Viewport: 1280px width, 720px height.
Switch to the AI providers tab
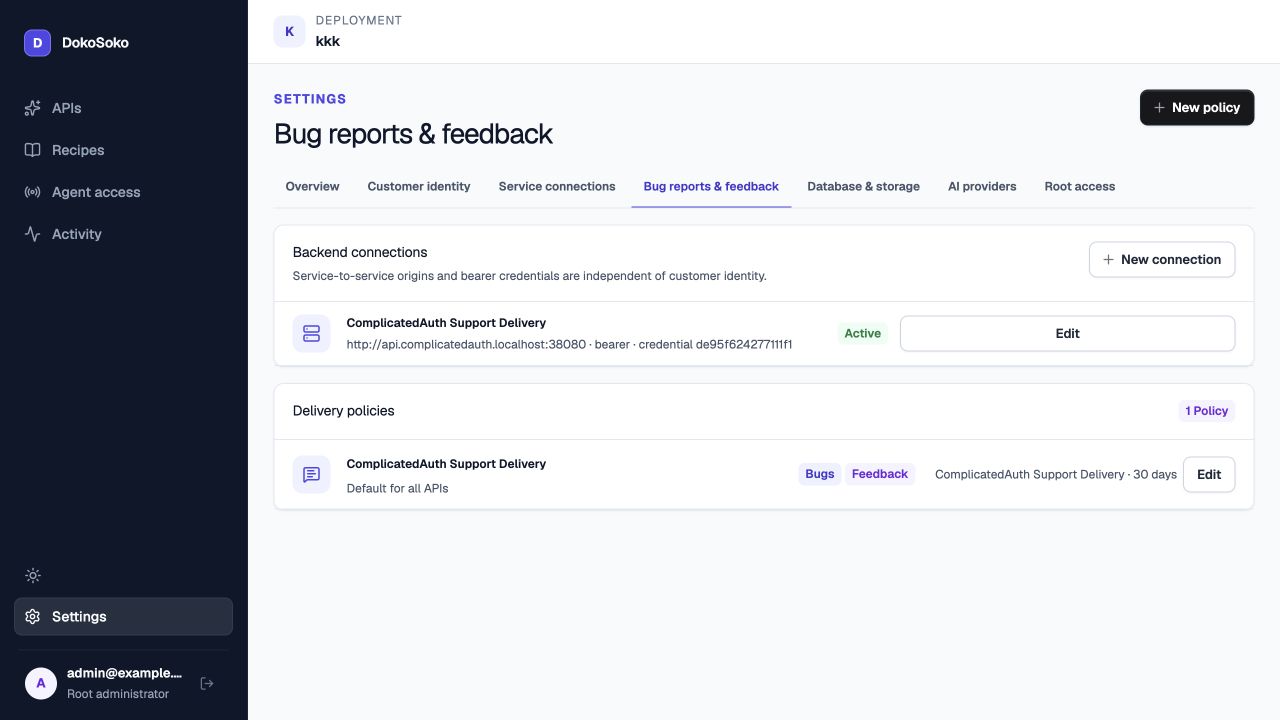[982, 186]
